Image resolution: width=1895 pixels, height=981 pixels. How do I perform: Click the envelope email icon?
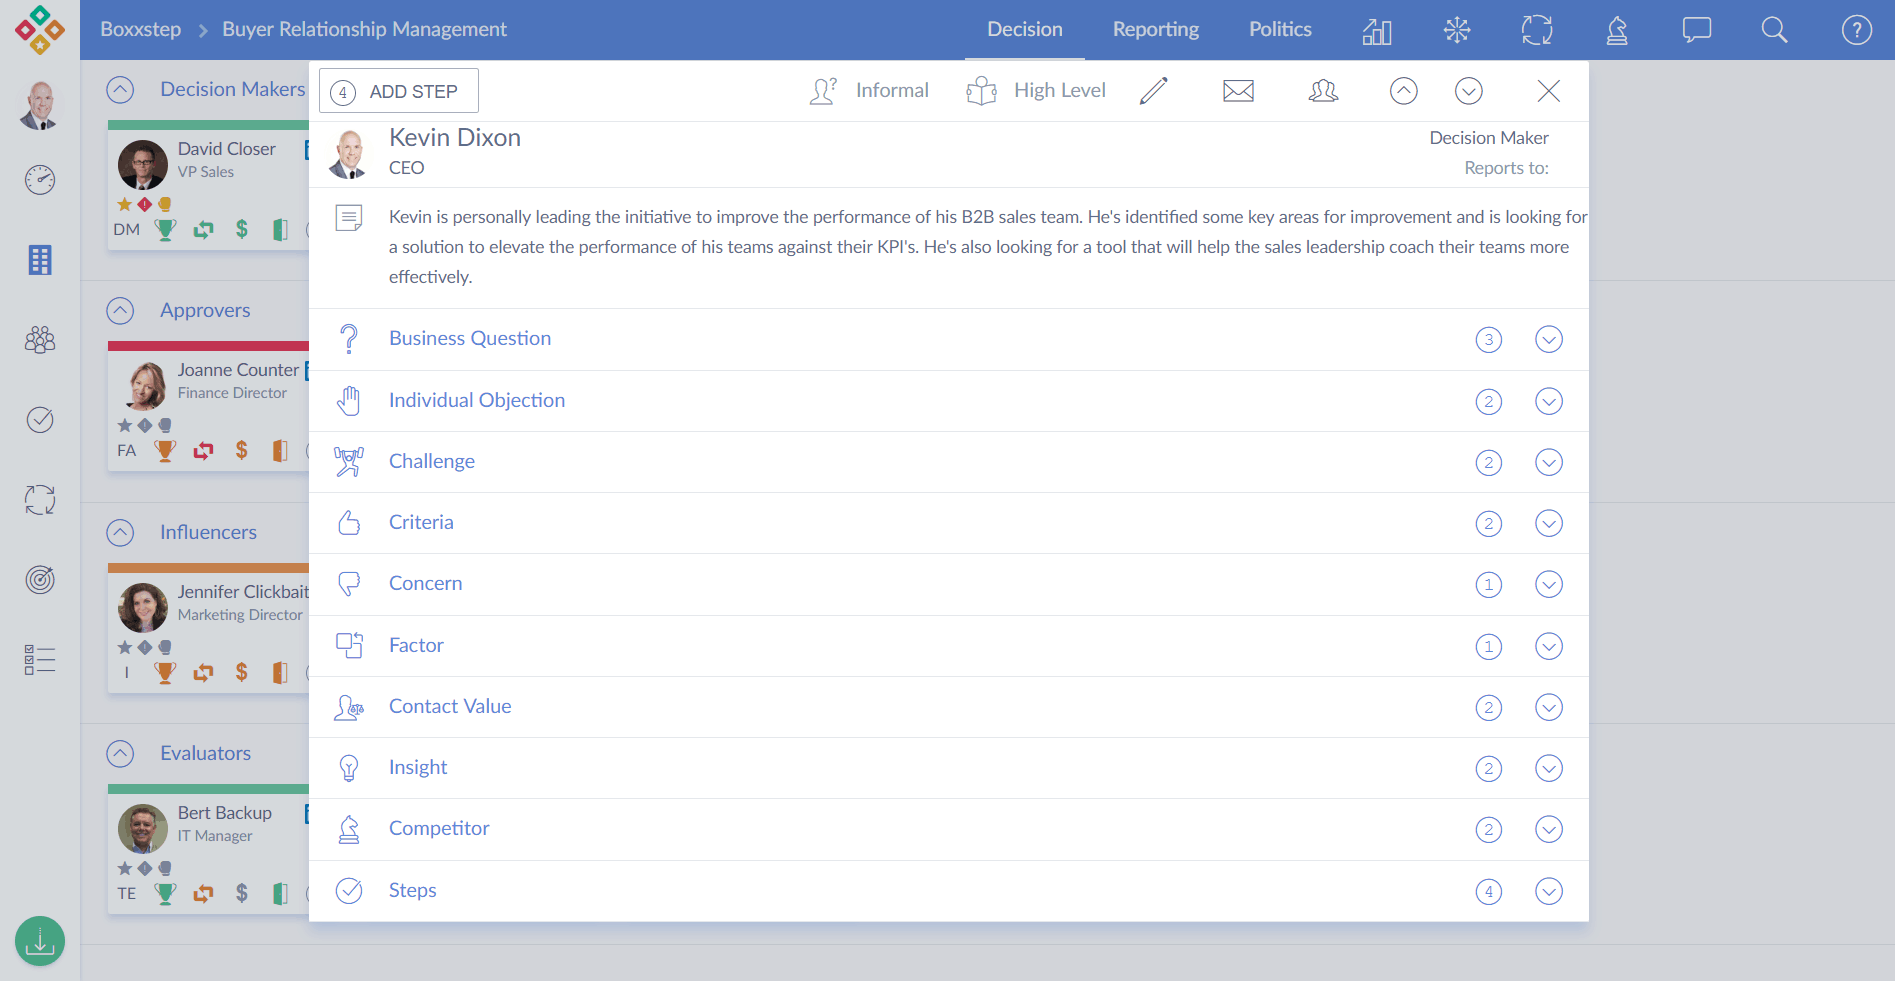coord(1238,91)
